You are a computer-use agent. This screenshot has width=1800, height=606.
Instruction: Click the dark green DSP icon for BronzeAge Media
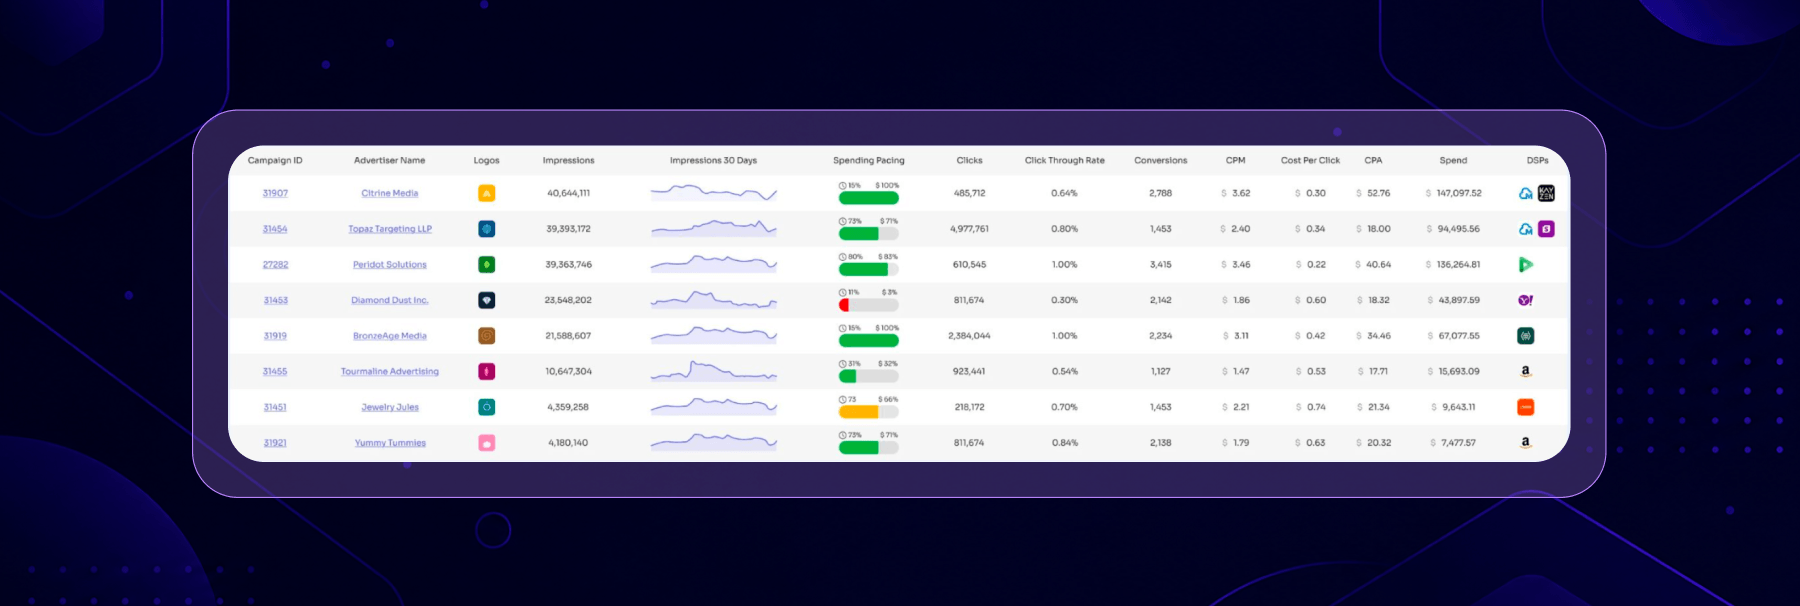[1526, 336]
